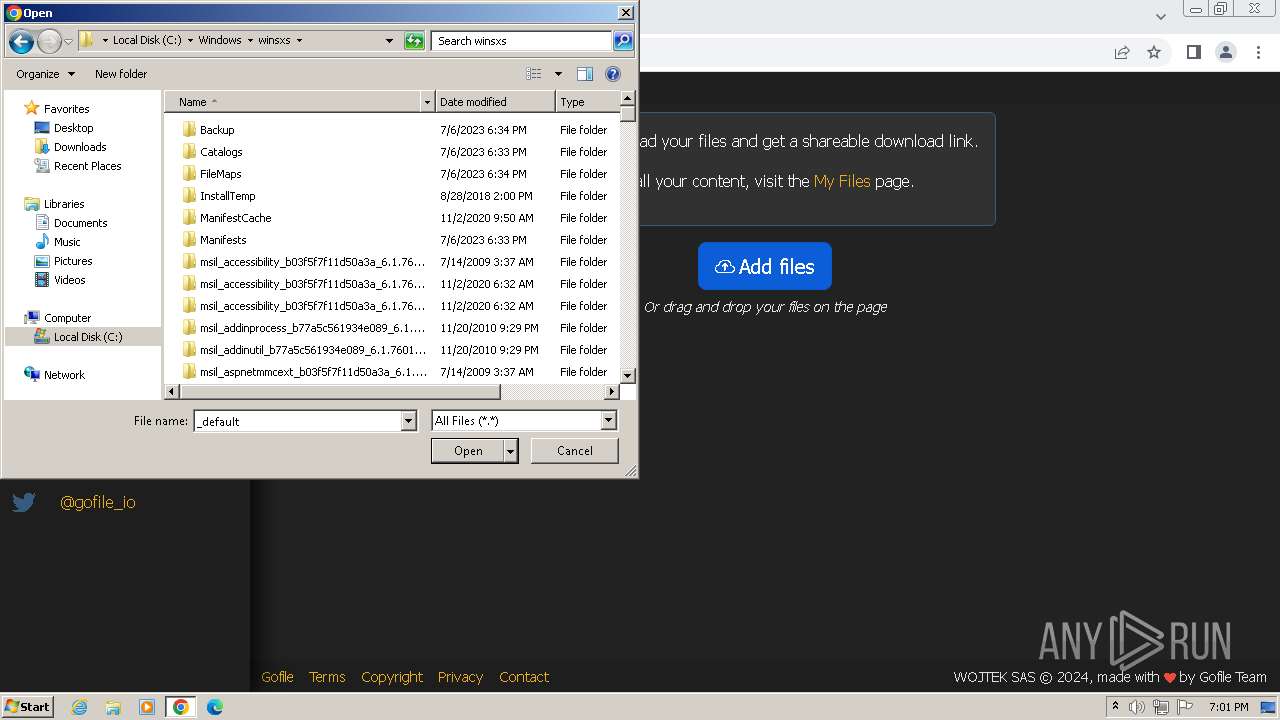Click the Cancel button
Image resolution: width=1280 pixels, height=720 pixels.
point(575,451)
